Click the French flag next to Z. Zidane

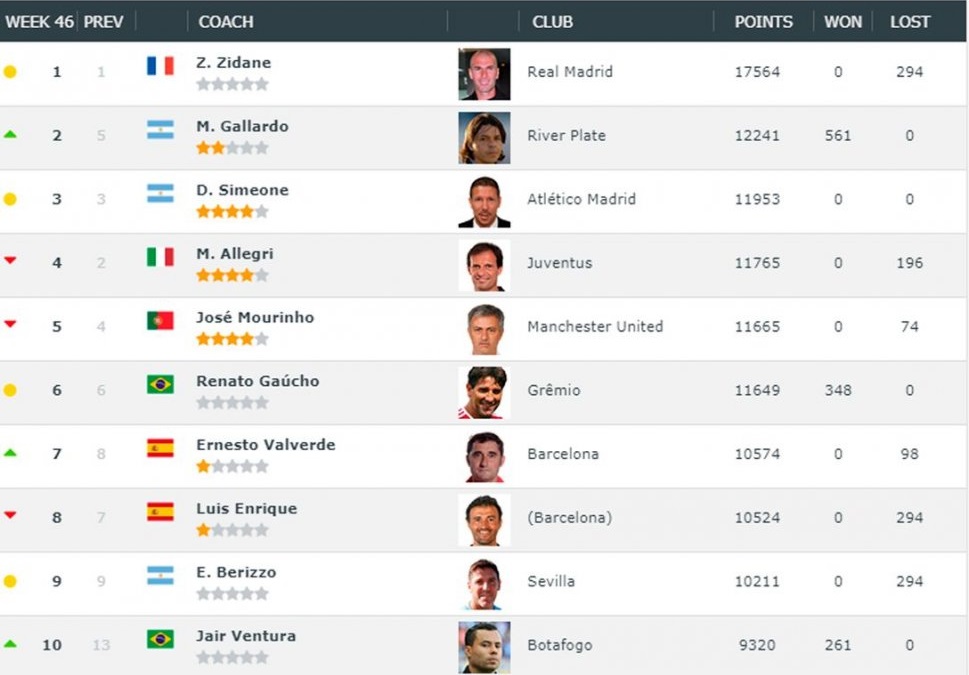coord(160,66)
